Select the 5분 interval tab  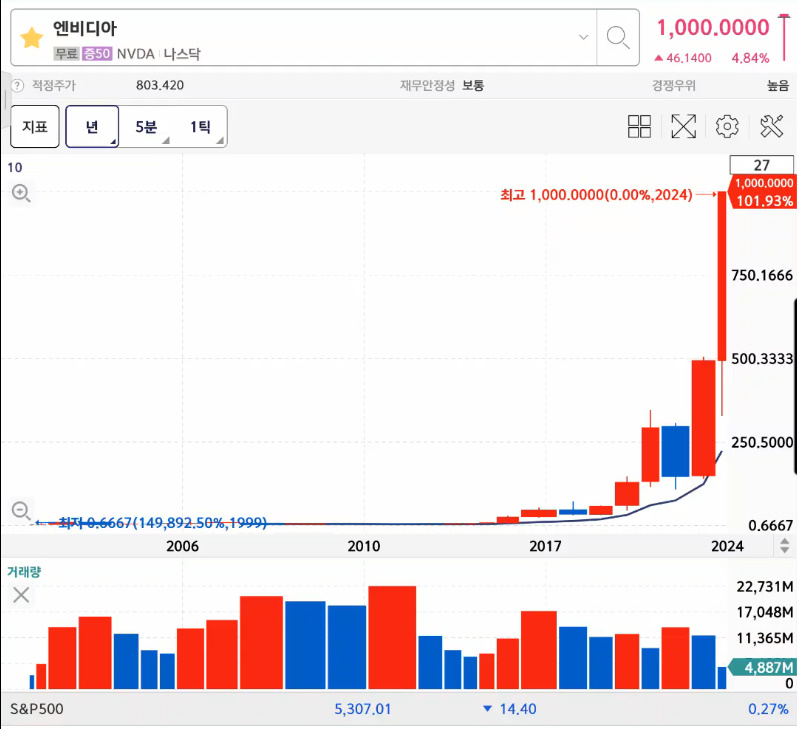[146, 127]
